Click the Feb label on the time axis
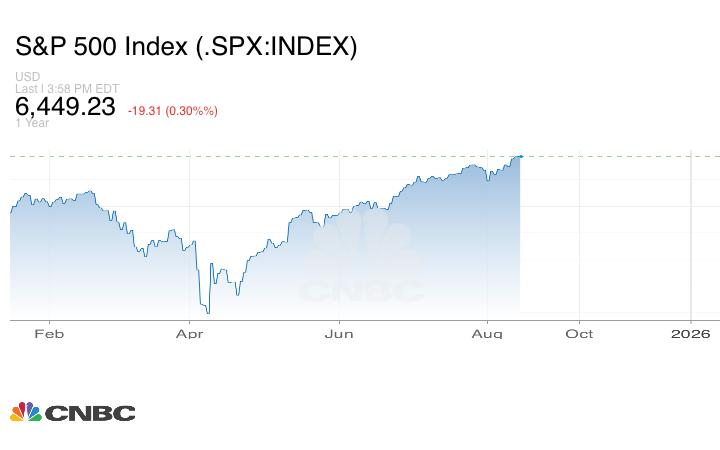The width and height of the screenshot is (720, 450). (x=49, y=334)
